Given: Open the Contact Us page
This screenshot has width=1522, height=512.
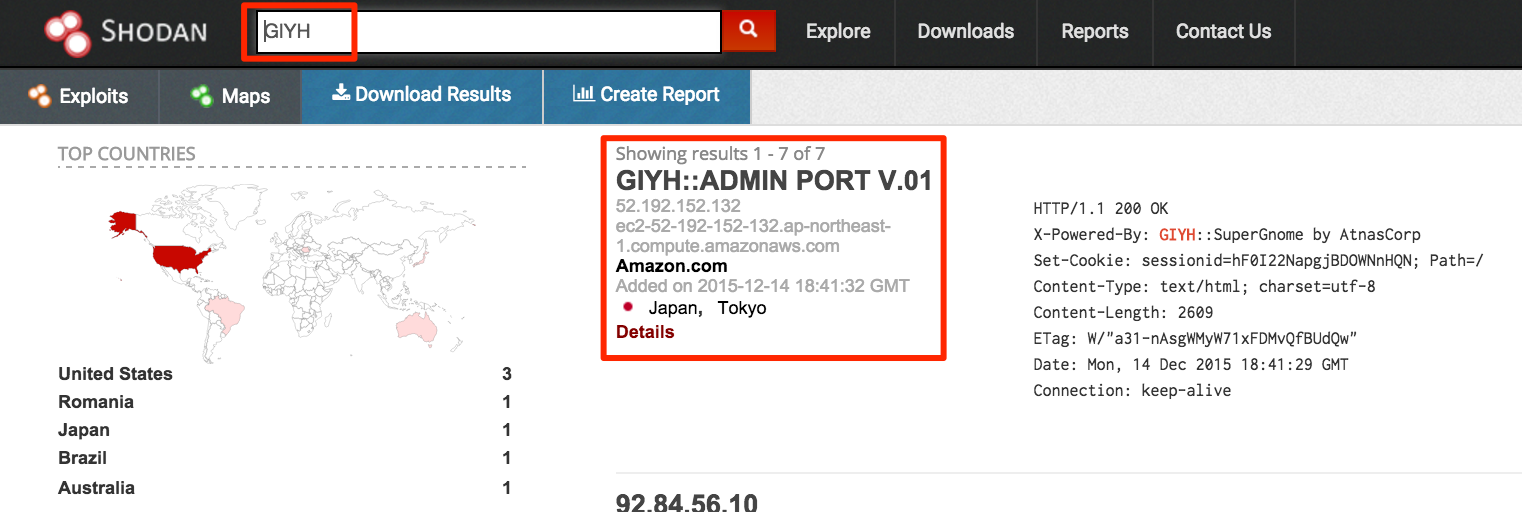Looking at the screenshot, I should [1223, 31].
